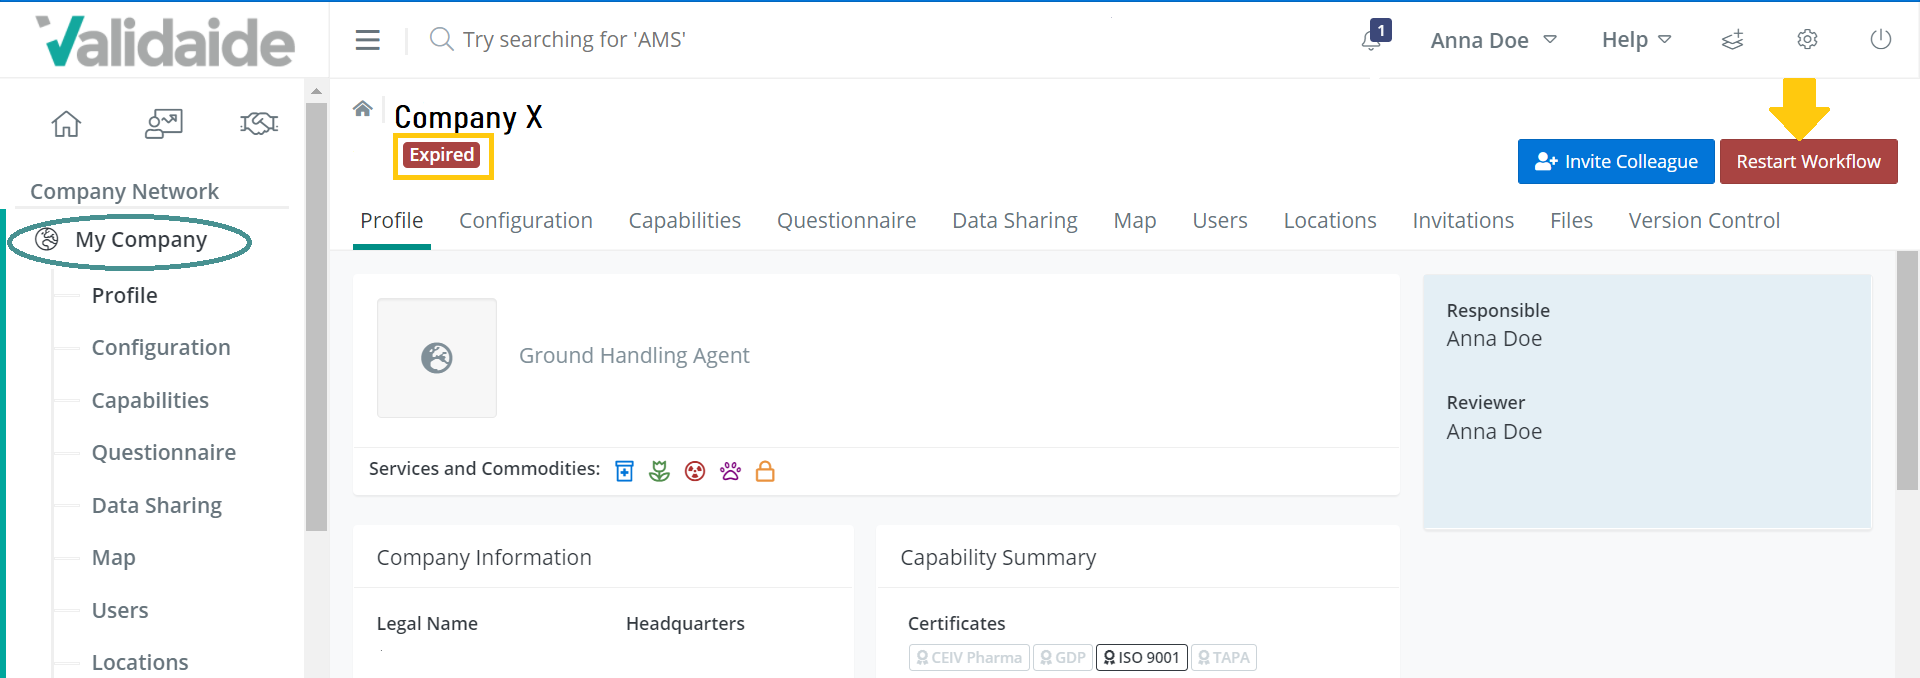The height and width of the screenshot is (678, 1920).
Task: Switch to the Map tab
Action: [1135, 221]
